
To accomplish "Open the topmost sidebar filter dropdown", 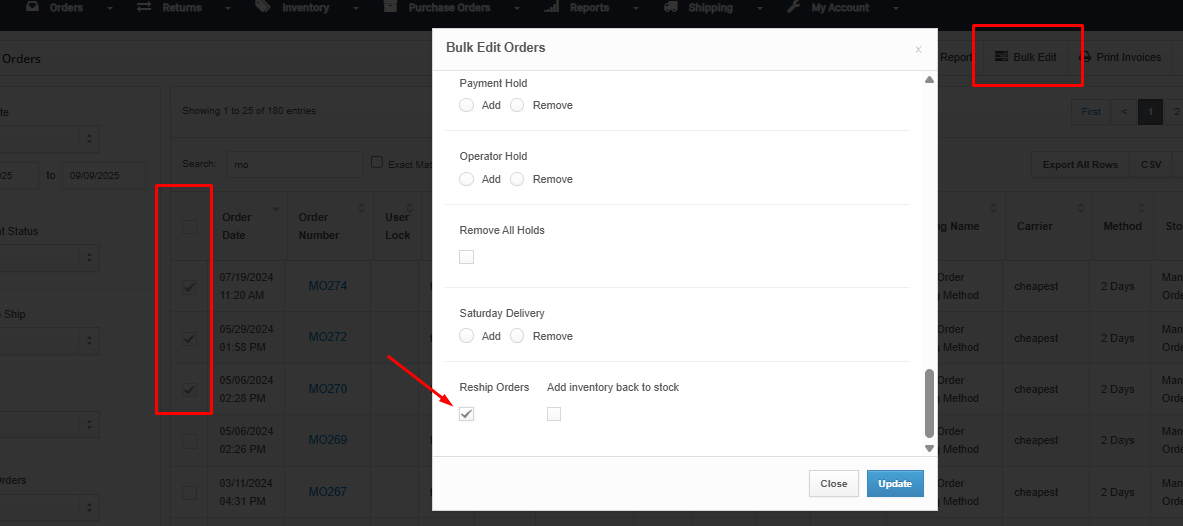I will [x=50, y=139].
